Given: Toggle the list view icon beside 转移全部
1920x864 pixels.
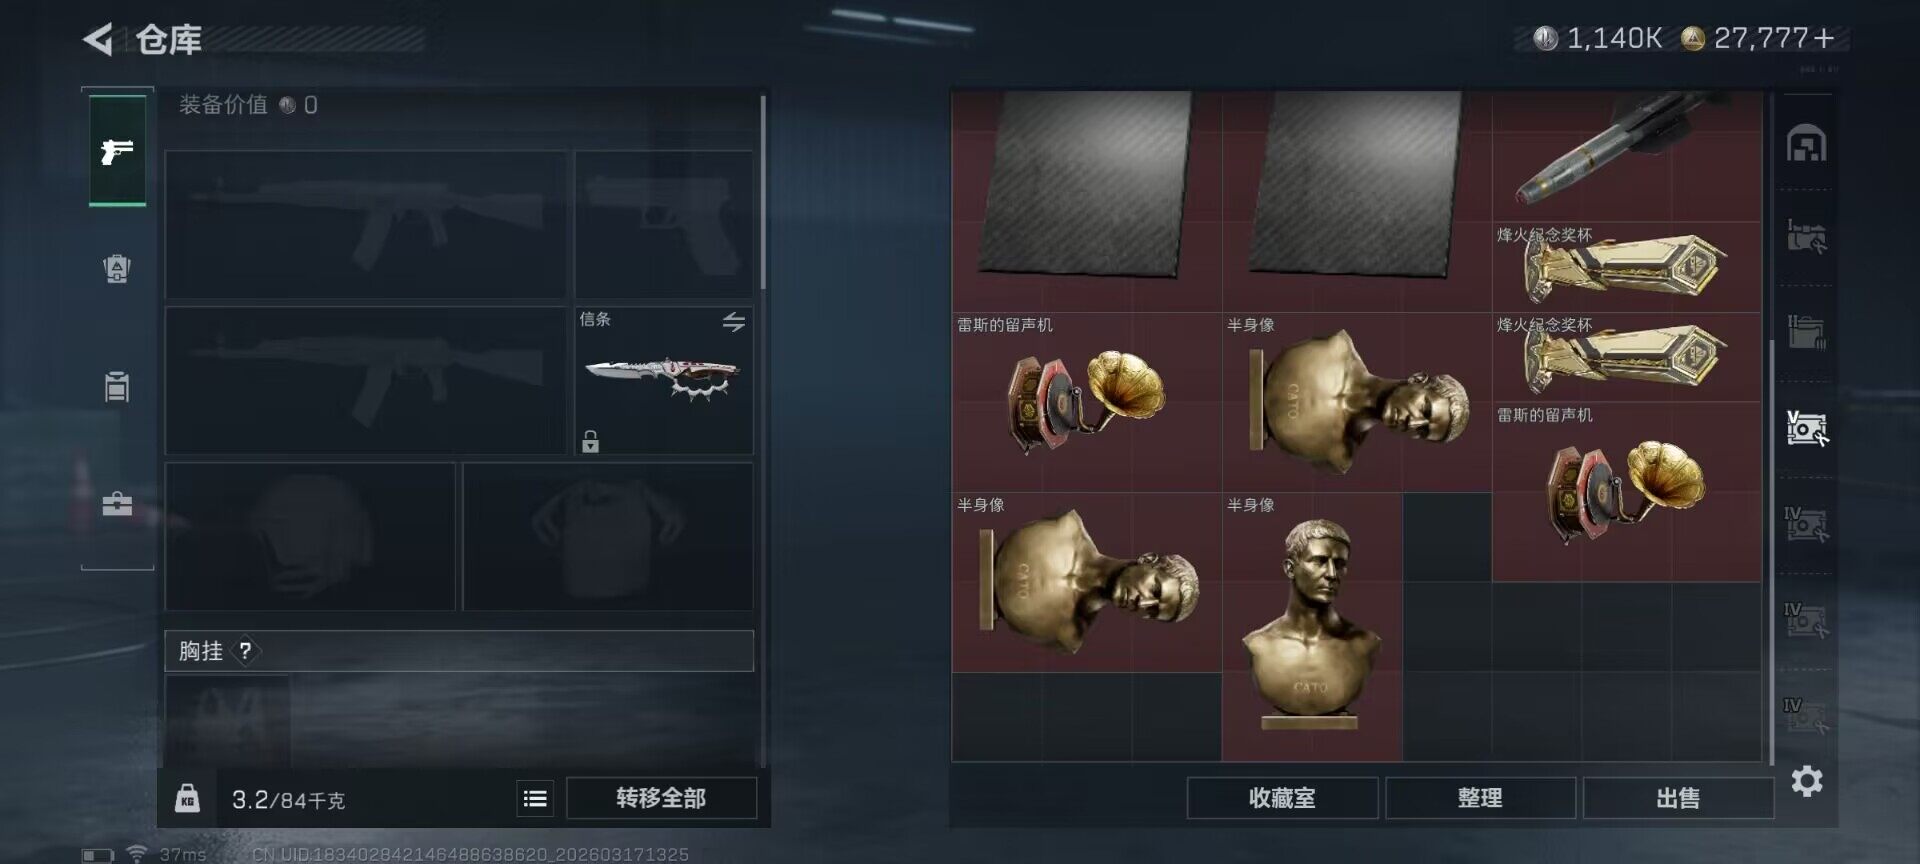Looking at the screenshot, I should pos(535,798).
